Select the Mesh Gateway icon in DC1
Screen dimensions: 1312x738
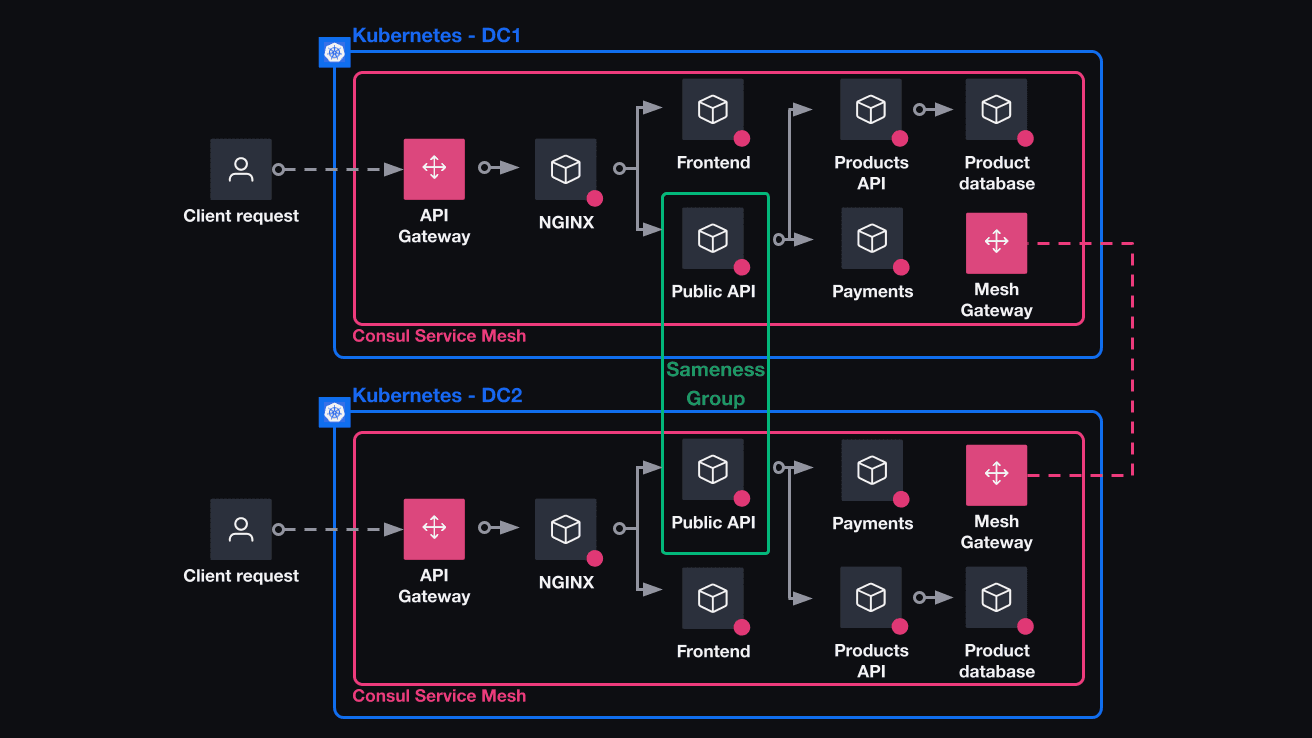[997, 243]
